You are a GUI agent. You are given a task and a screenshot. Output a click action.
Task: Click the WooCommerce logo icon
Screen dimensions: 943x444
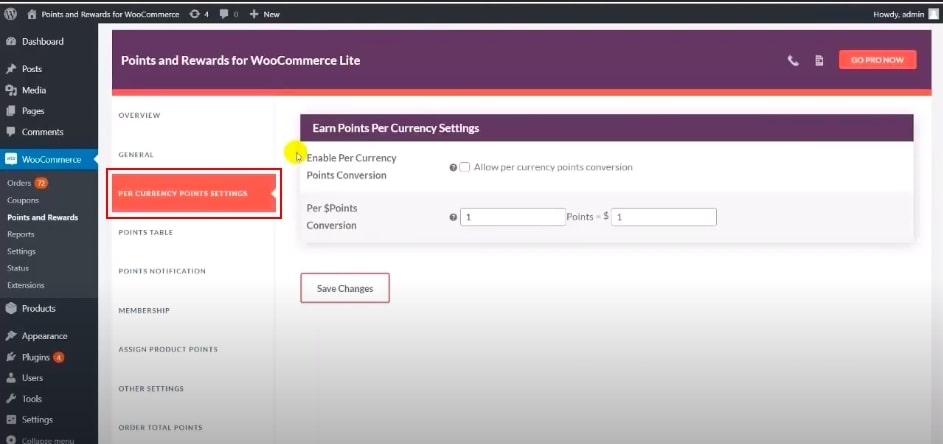coord(11,159)
